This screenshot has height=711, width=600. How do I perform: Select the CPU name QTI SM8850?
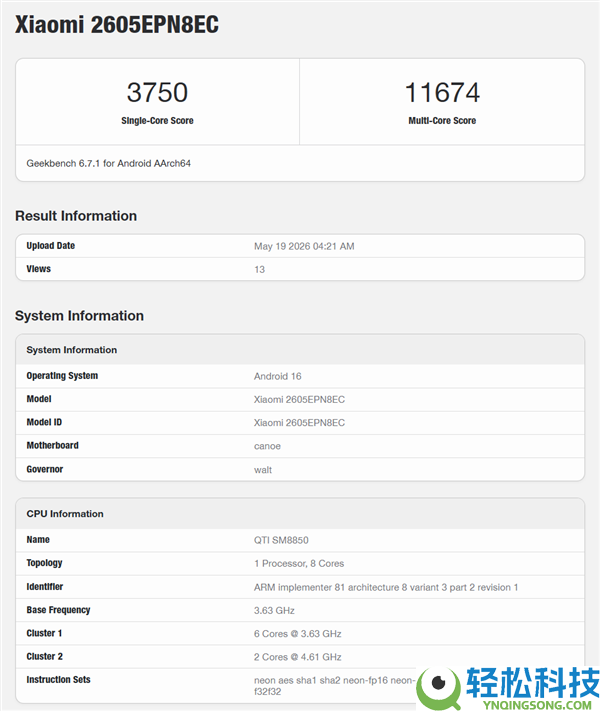pyautogui.click(x=281, y=540)
